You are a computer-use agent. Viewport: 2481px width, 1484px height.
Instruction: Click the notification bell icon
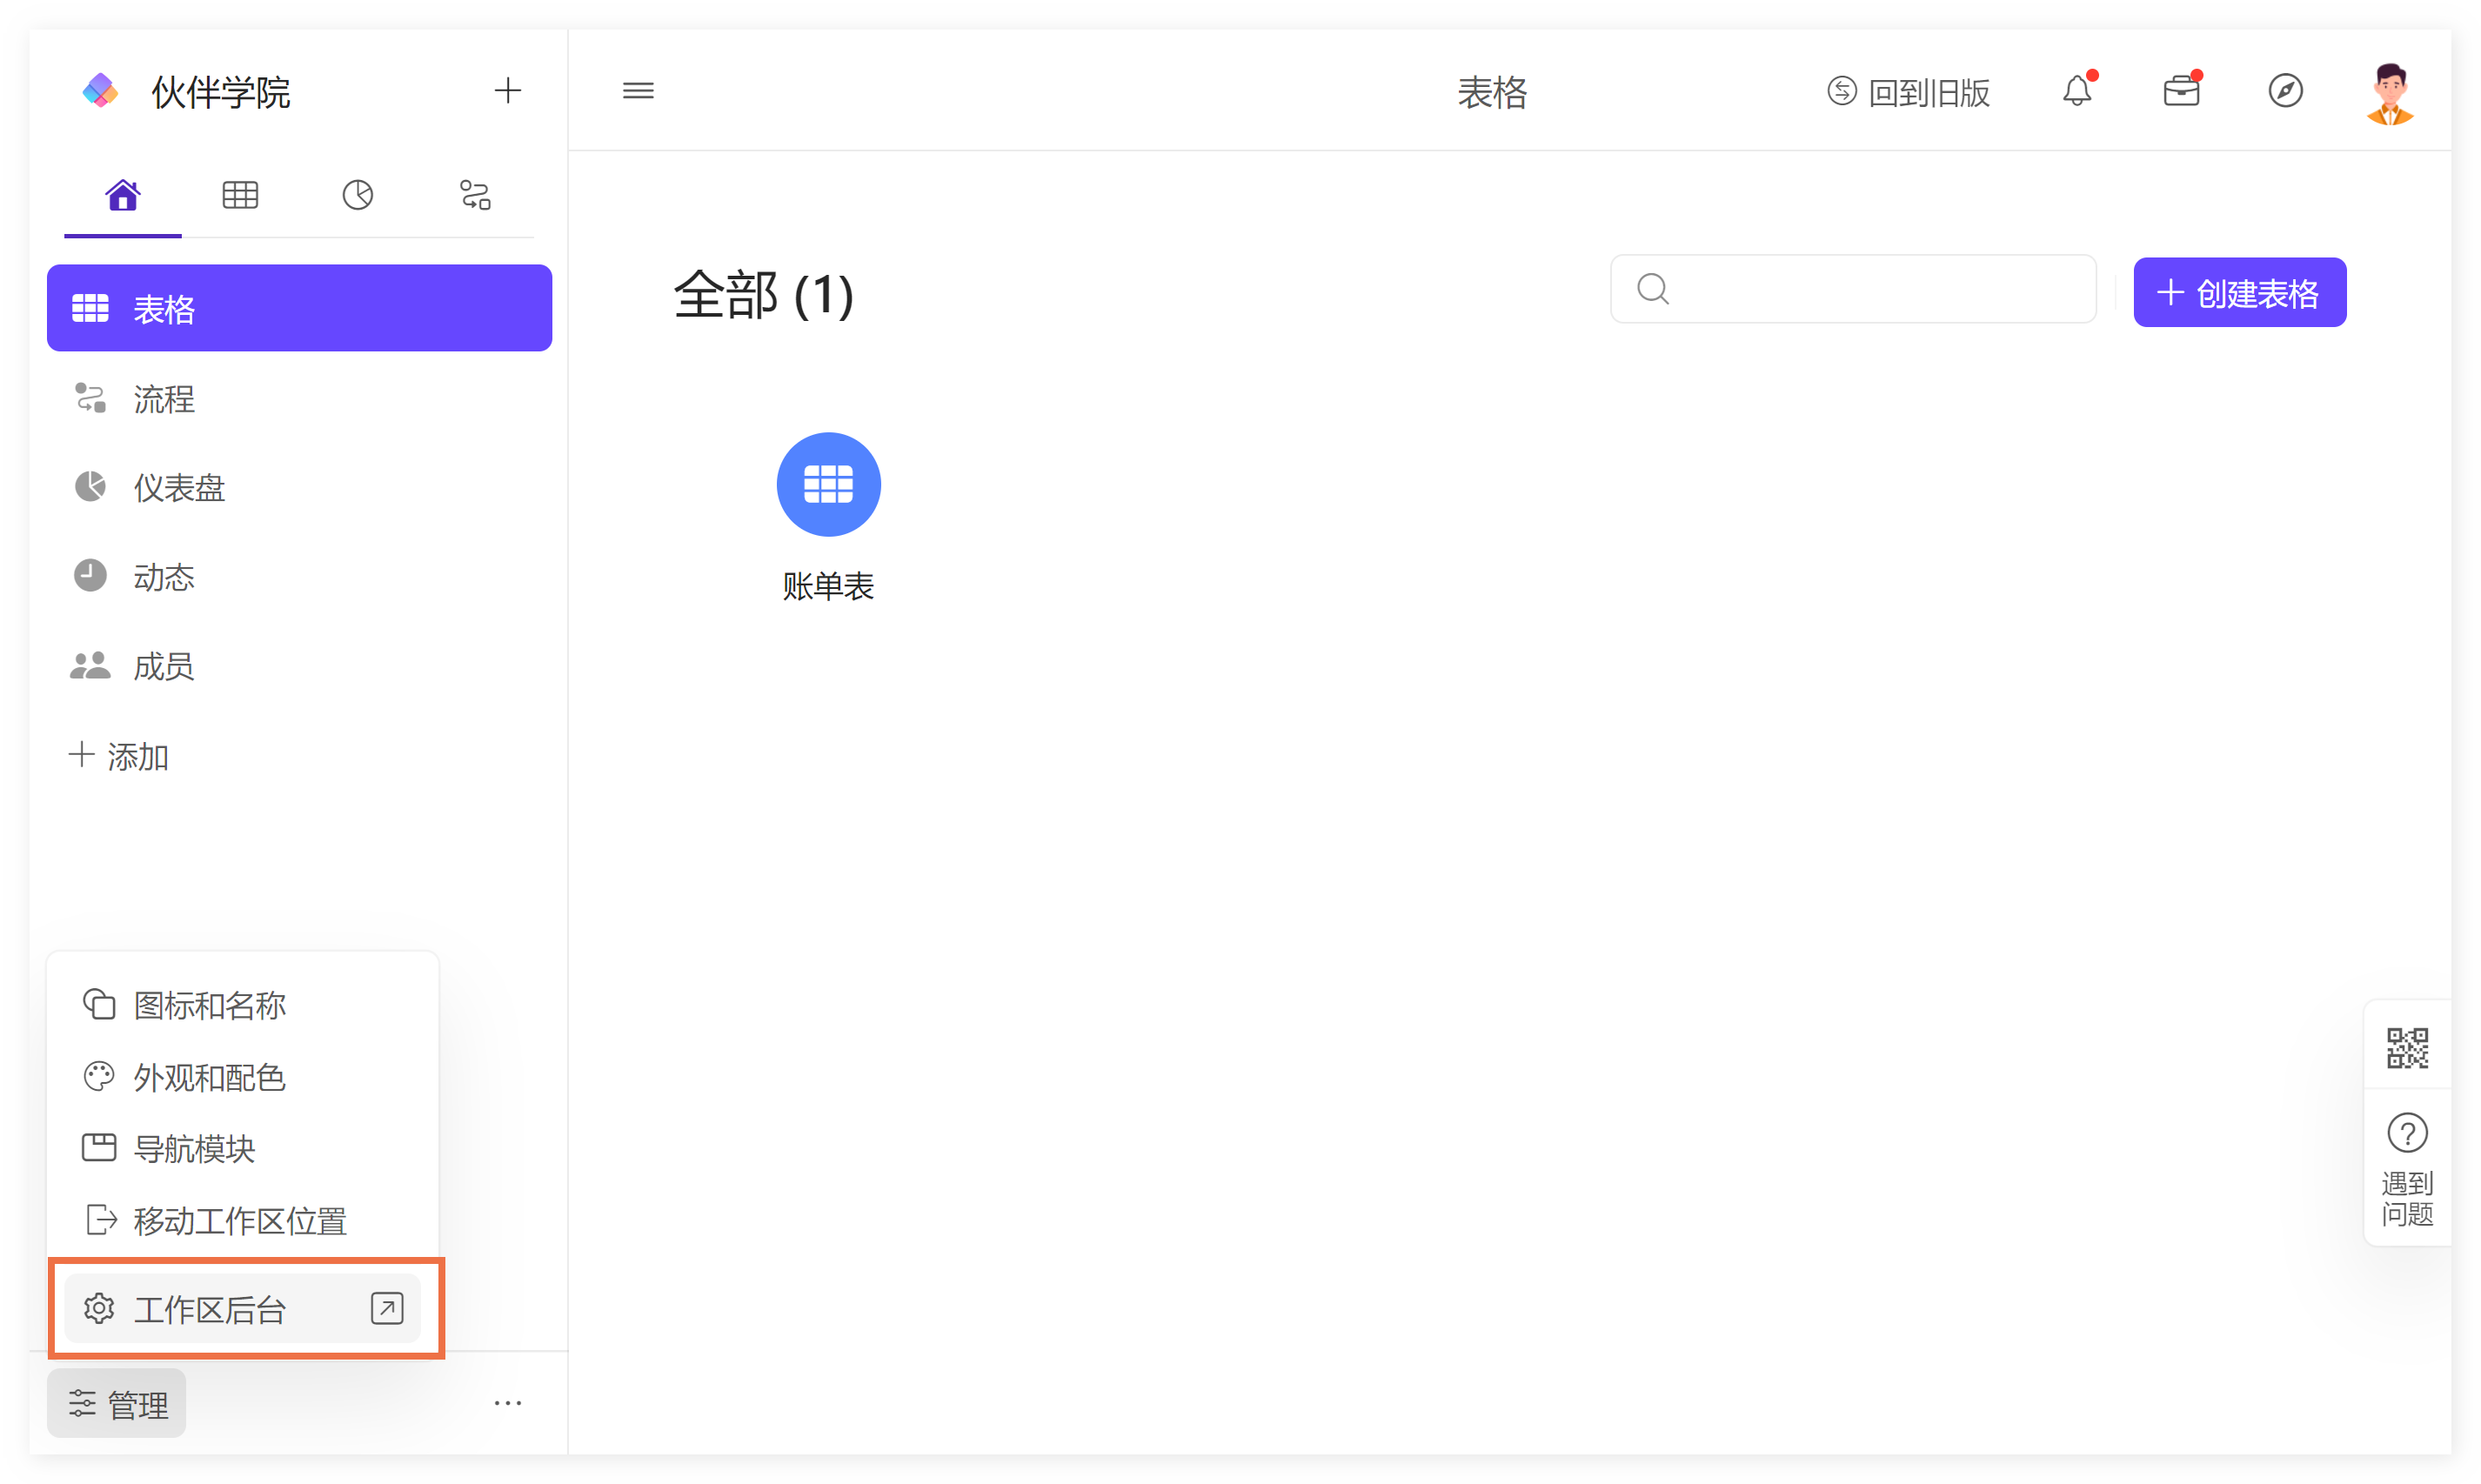click(x=2076, y=91)
